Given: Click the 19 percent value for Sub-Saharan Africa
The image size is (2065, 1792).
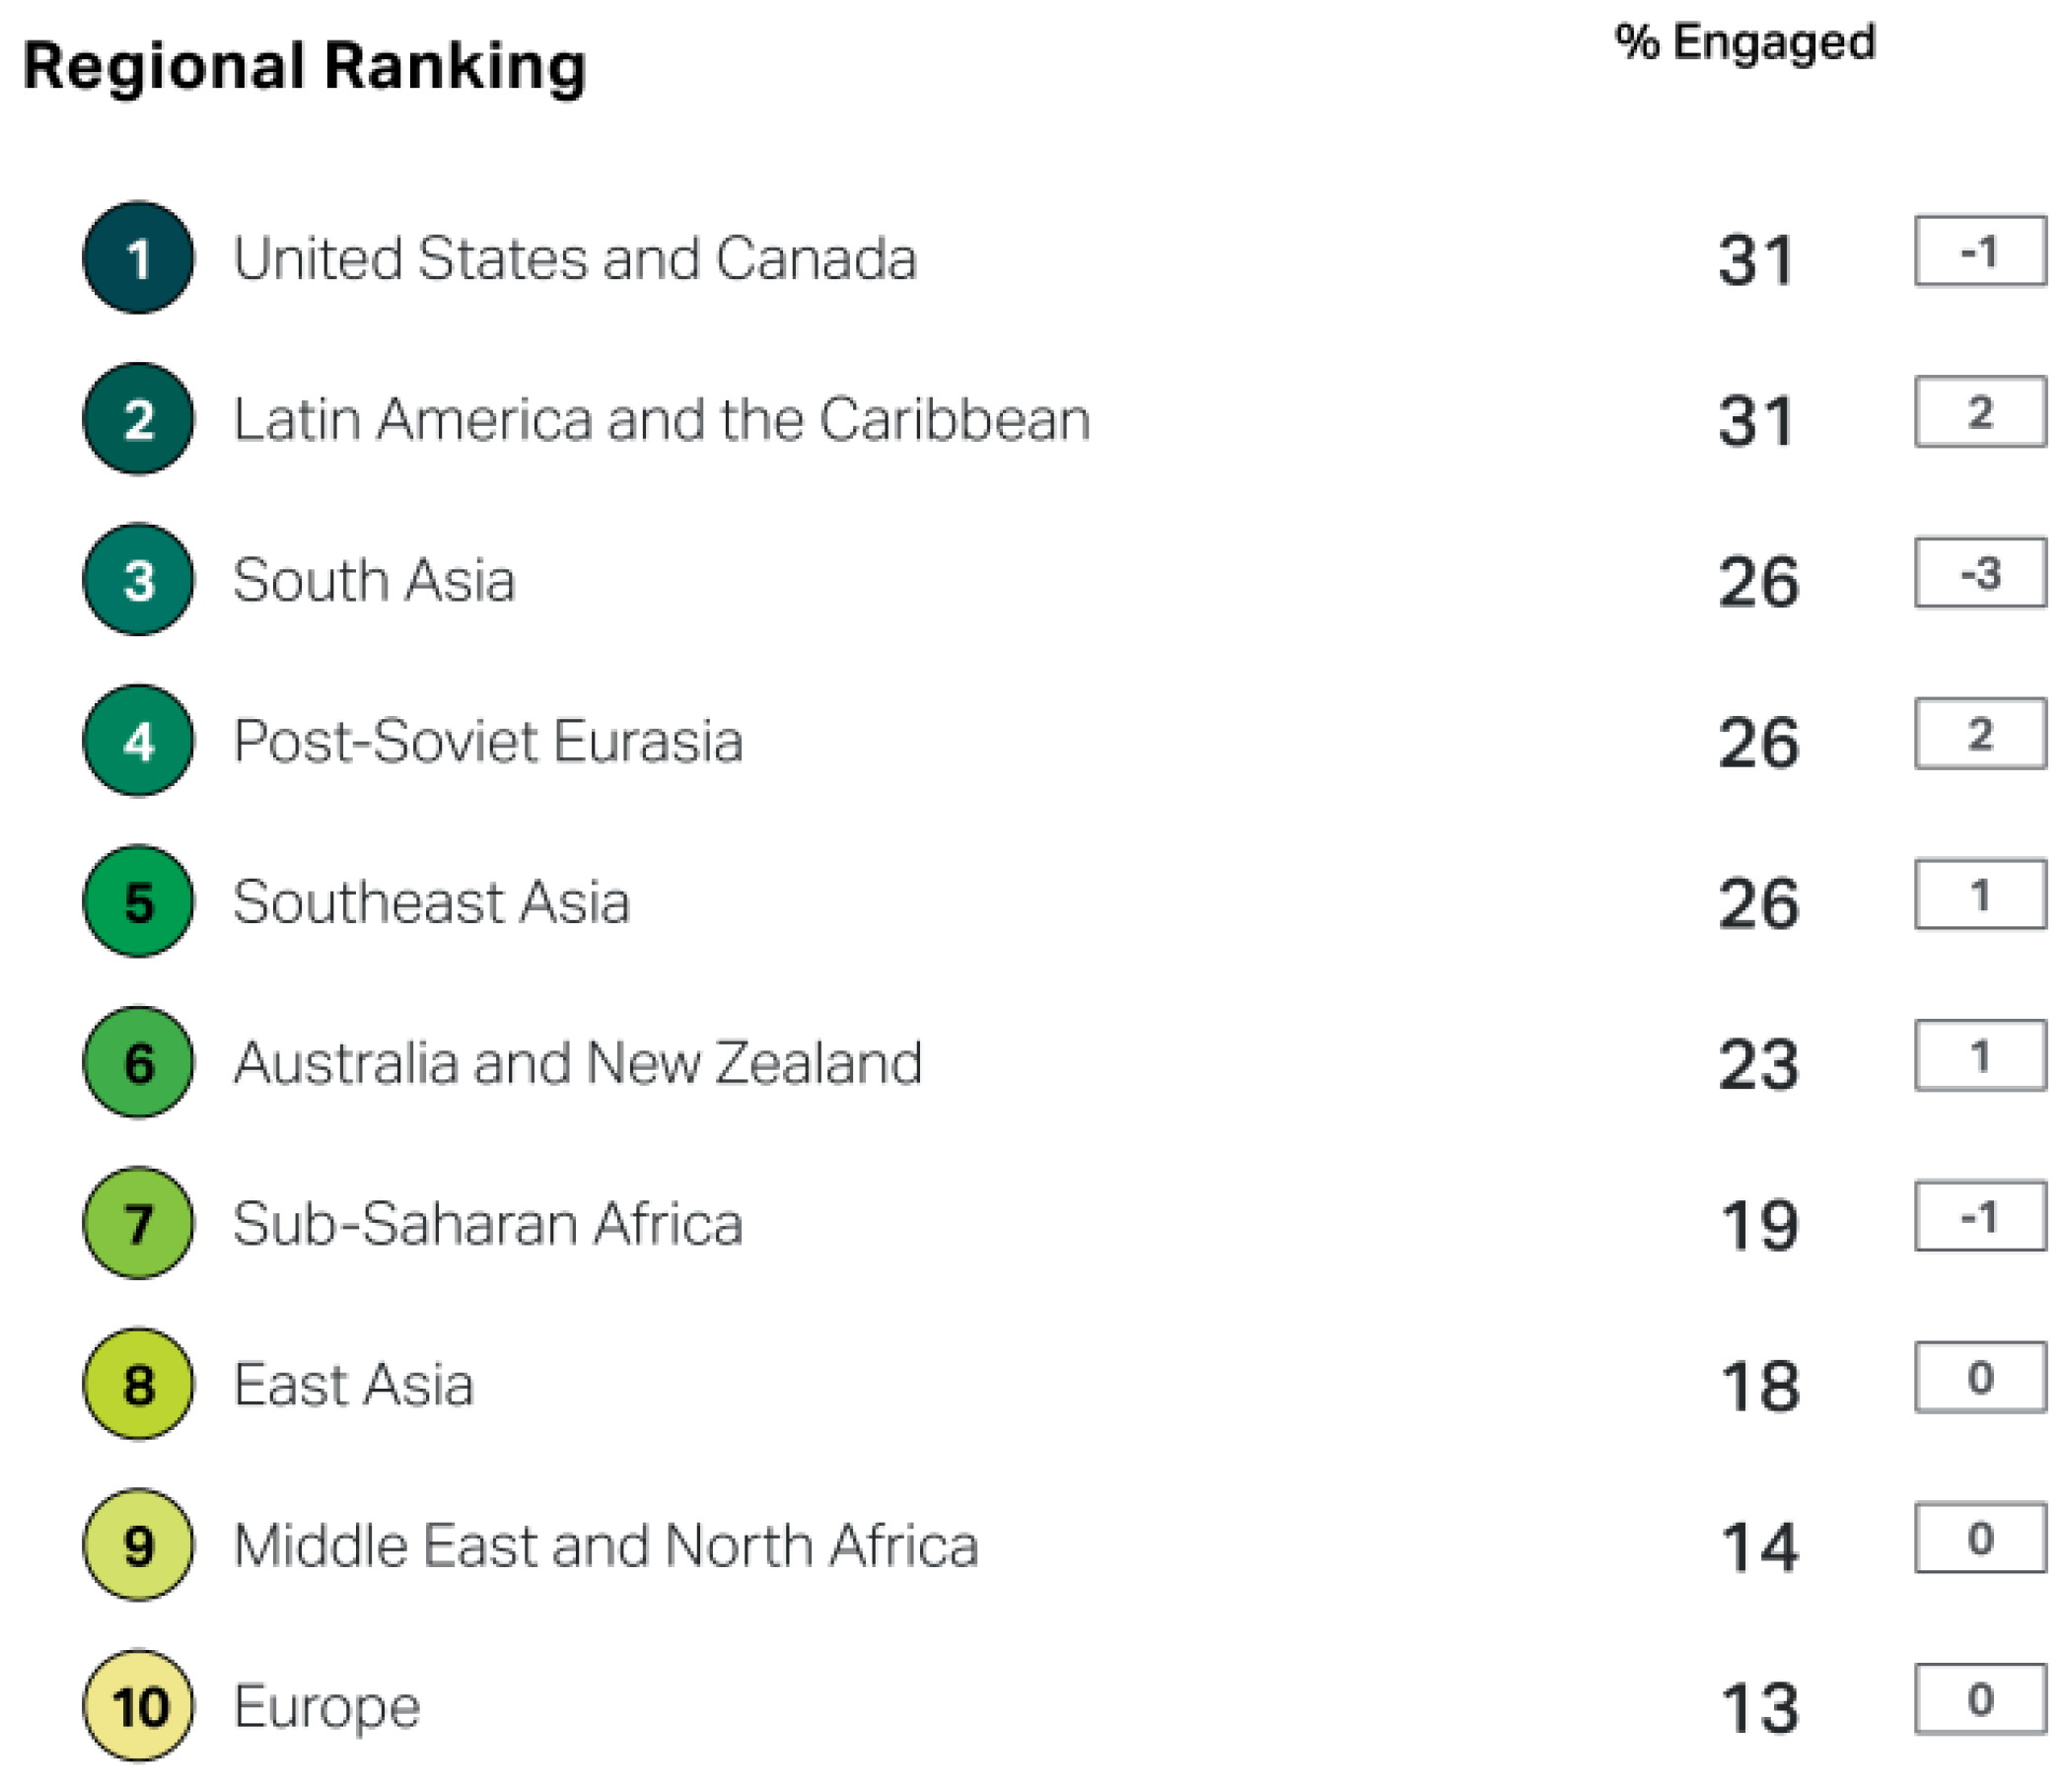Looking at the screenshot, I should pos(1759,1225).
